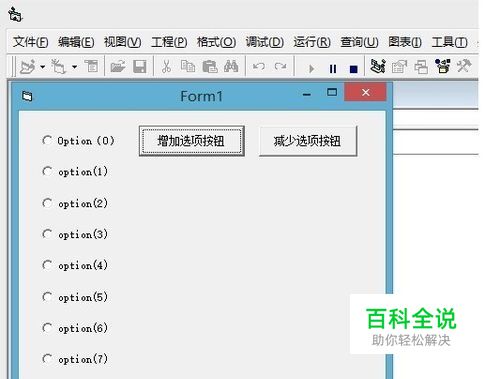Open the 查询(U) menu
This screenshot has width=500, height=379.
(x=359, y=42)
